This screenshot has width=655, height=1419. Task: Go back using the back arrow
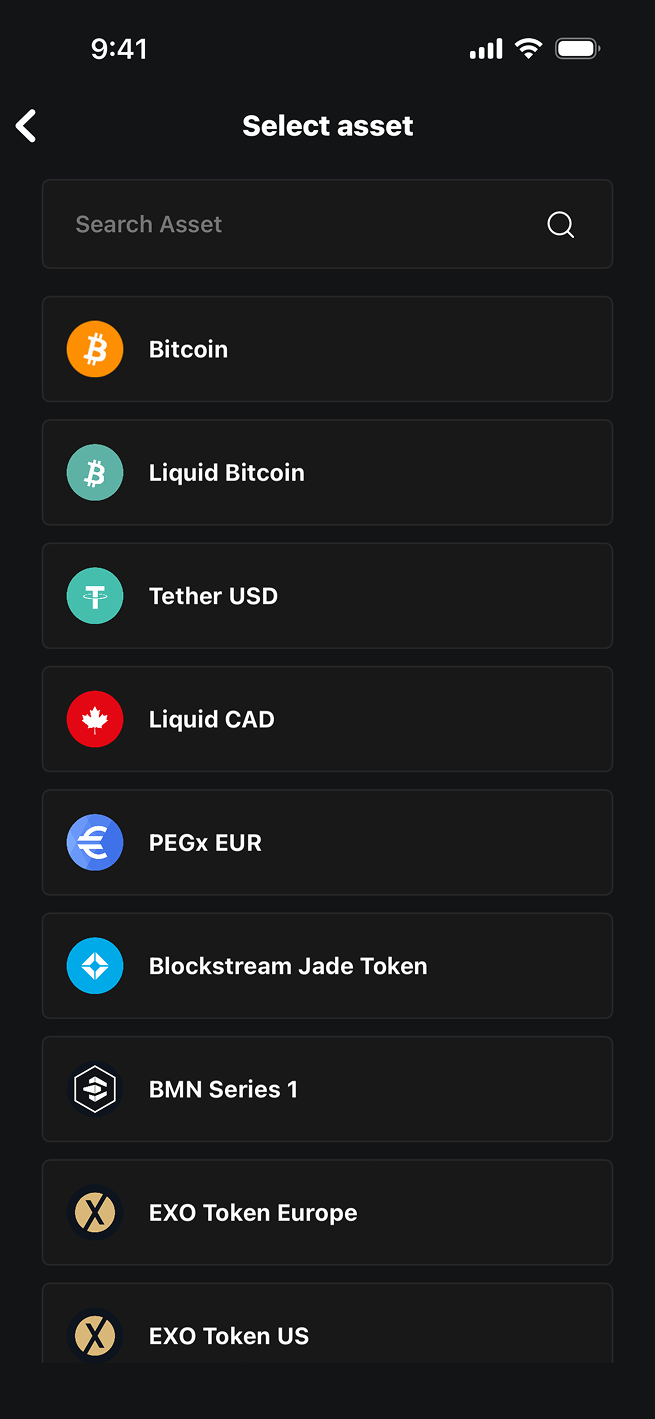pos(25,126)
